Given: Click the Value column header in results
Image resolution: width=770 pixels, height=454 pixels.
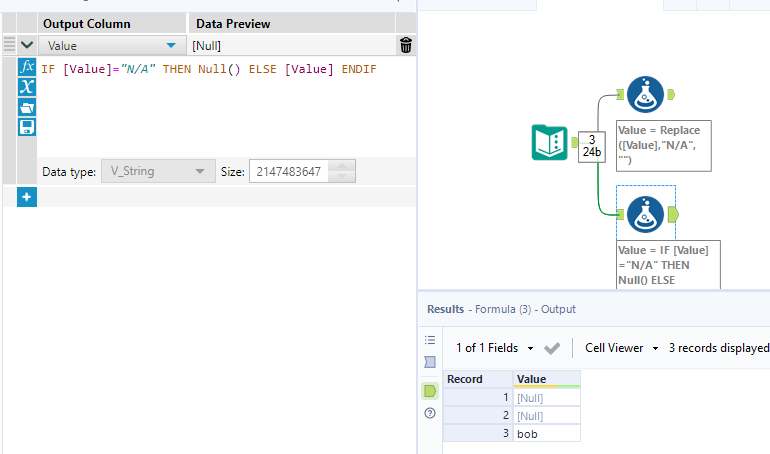Looking at the screenshot, I should coord(546,379).
